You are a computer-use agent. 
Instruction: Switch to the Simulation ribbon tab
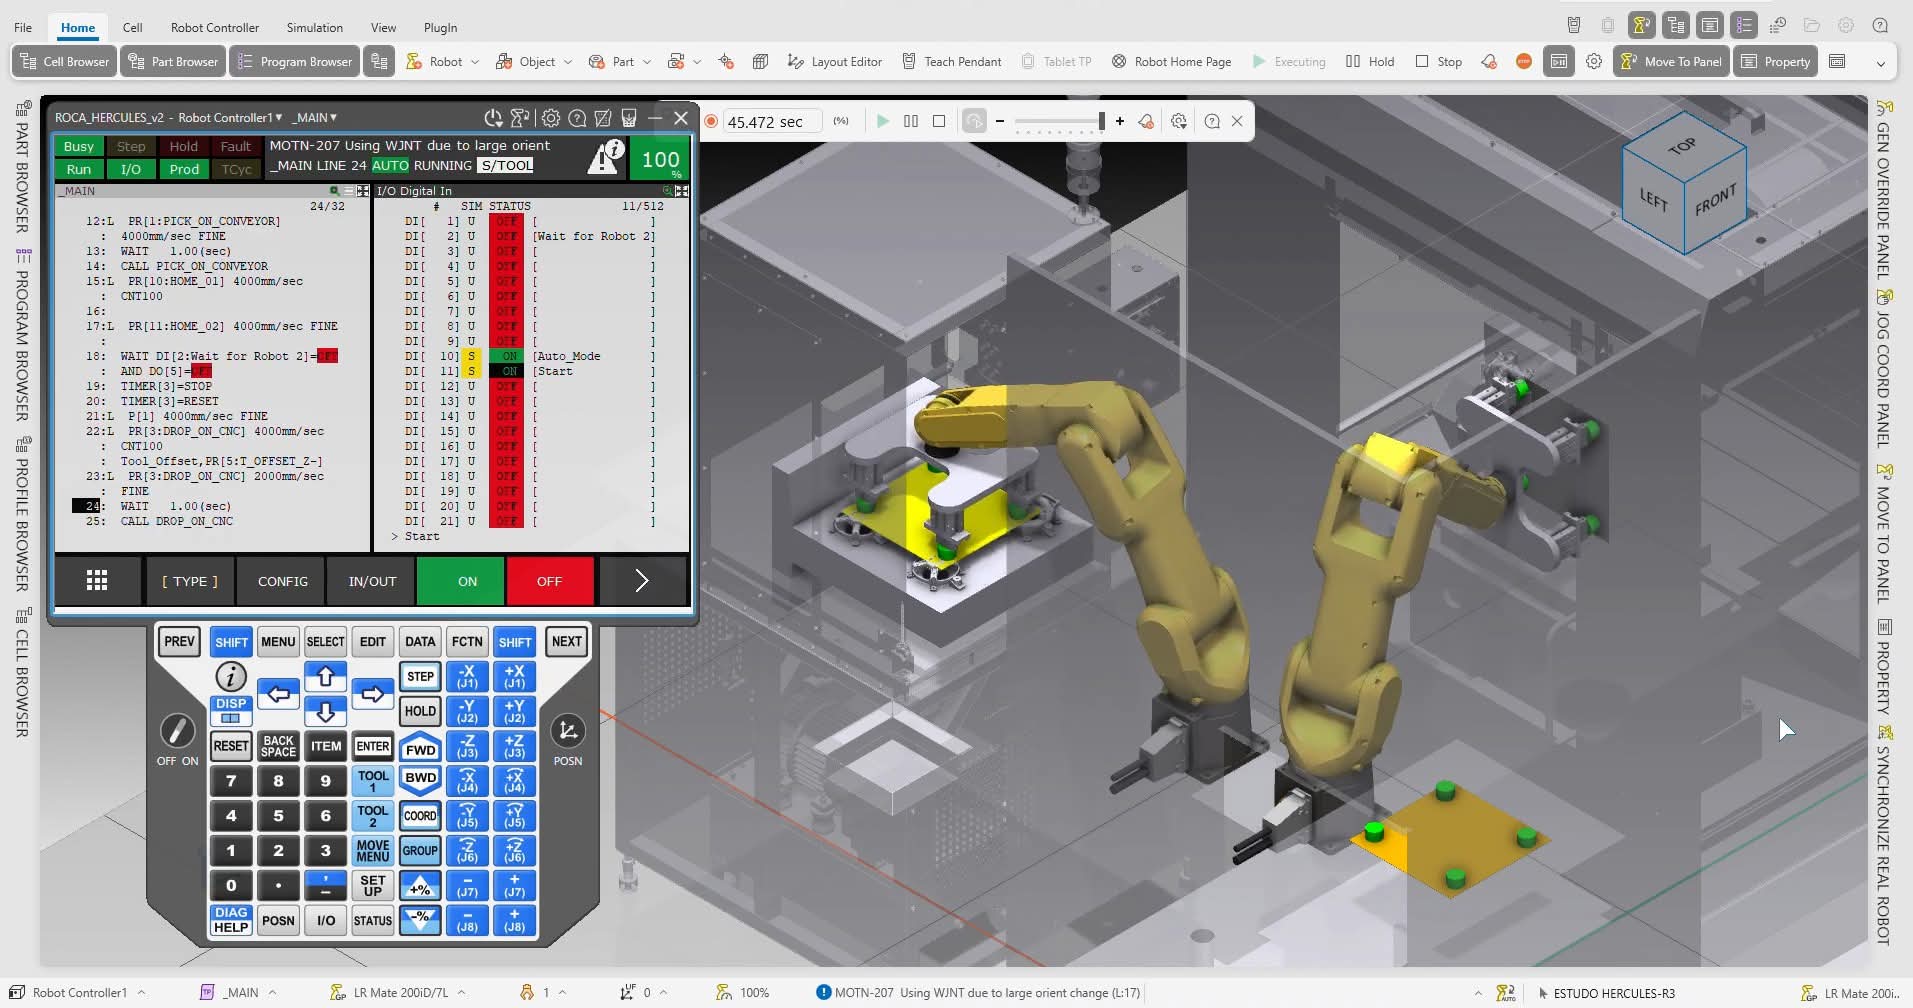click(314, 27)
